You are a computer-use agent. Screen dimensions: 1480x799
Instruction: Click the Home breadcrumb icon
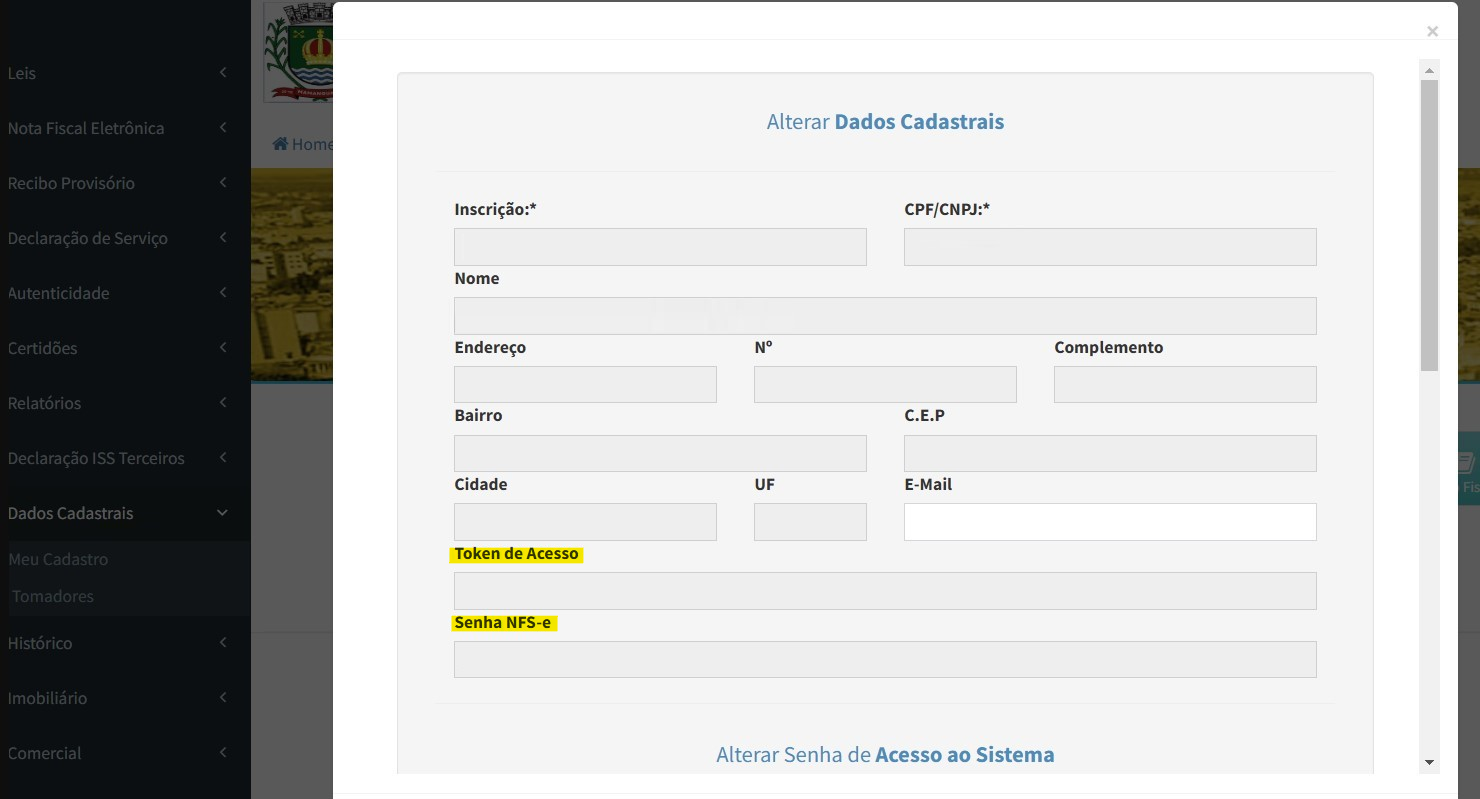(280, 144)
